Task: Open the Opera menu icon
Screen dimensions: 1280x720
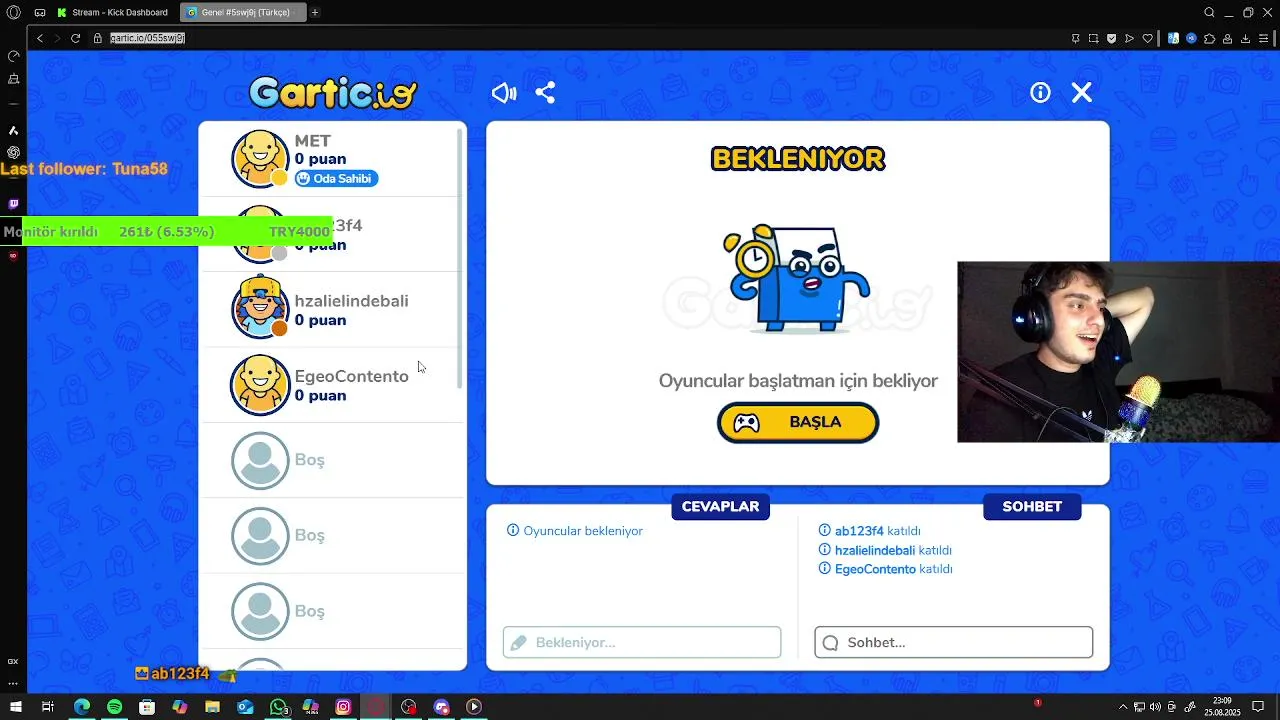Action: click(13, 12)
